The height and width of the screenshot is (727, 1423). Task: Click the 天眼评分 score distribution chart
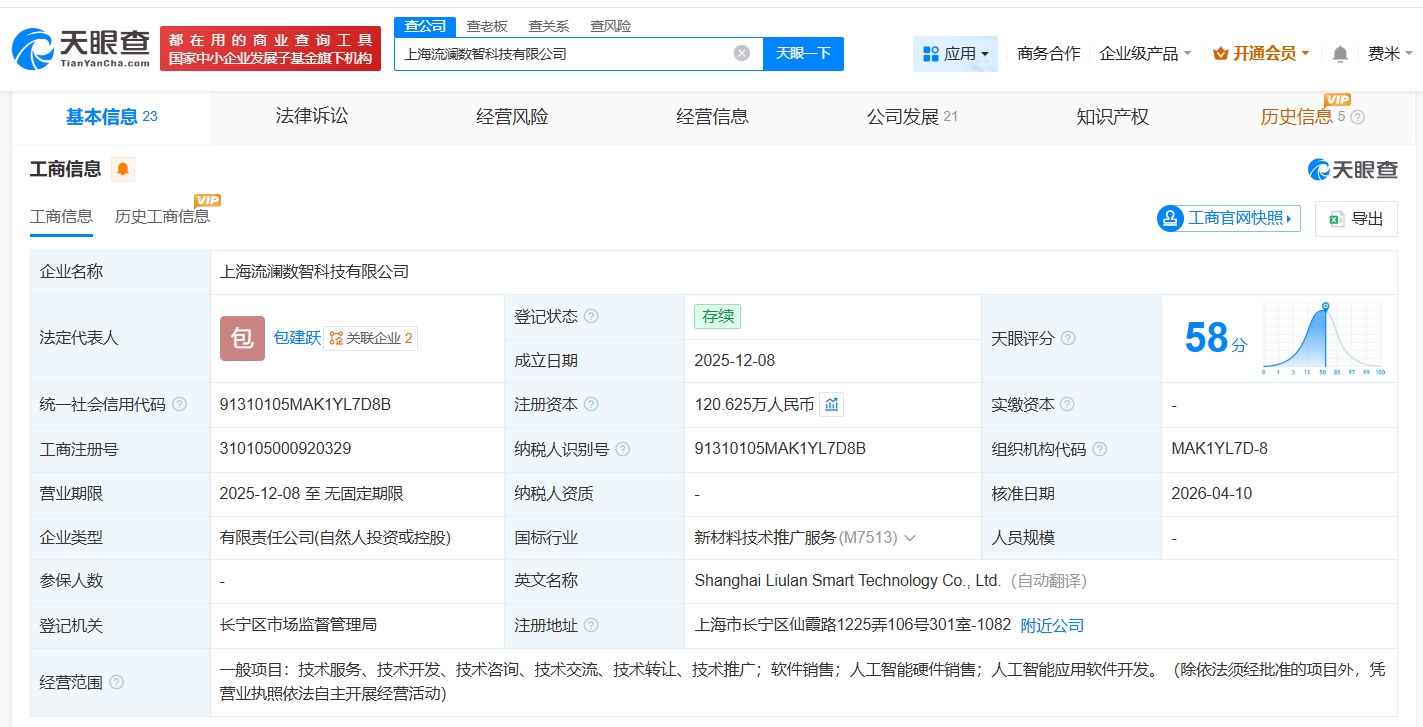(x=1322, y=338)
